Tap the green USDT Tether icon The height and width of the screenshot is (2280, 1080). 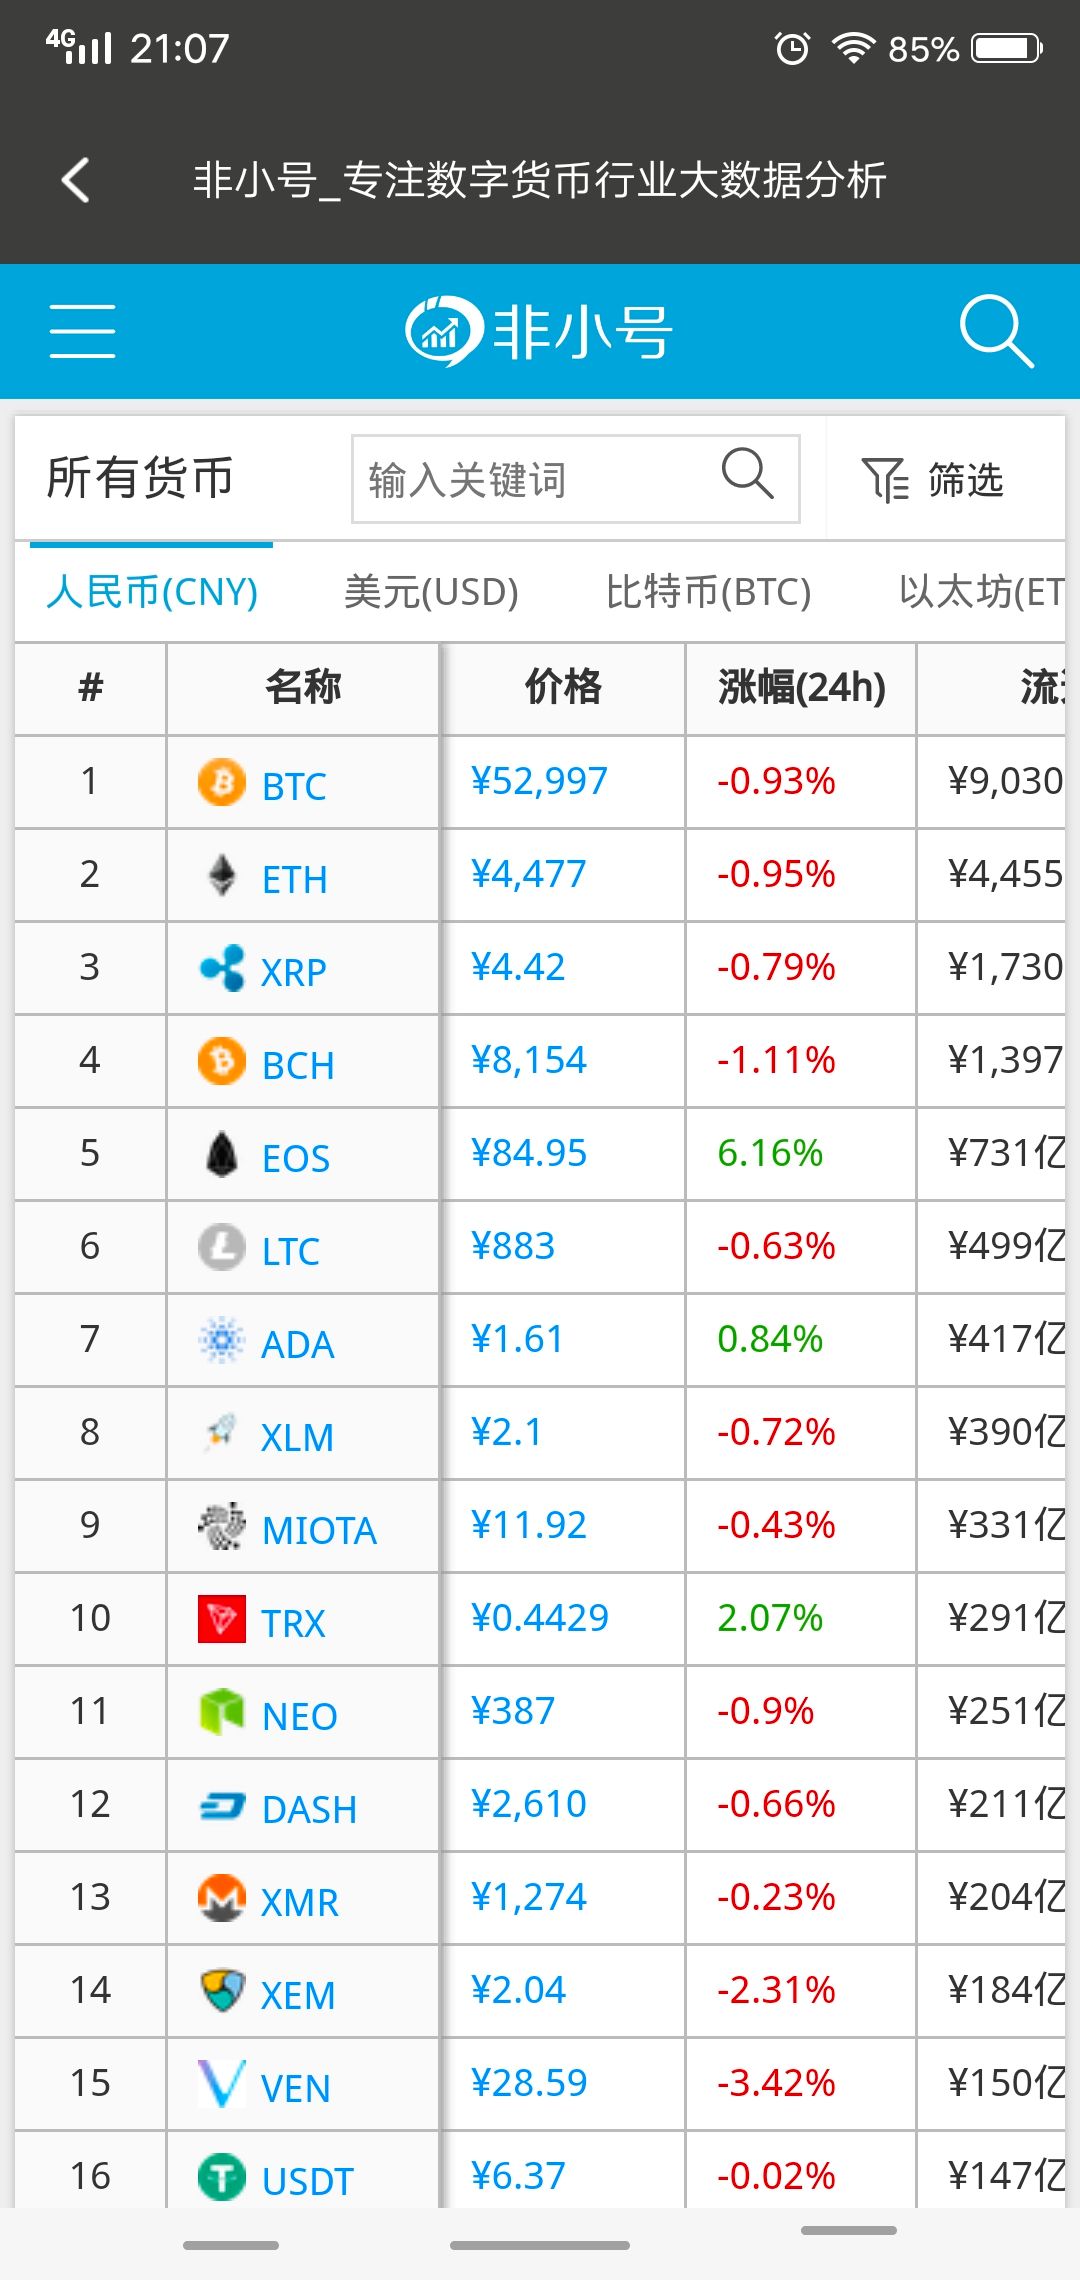click(222, 2177)
